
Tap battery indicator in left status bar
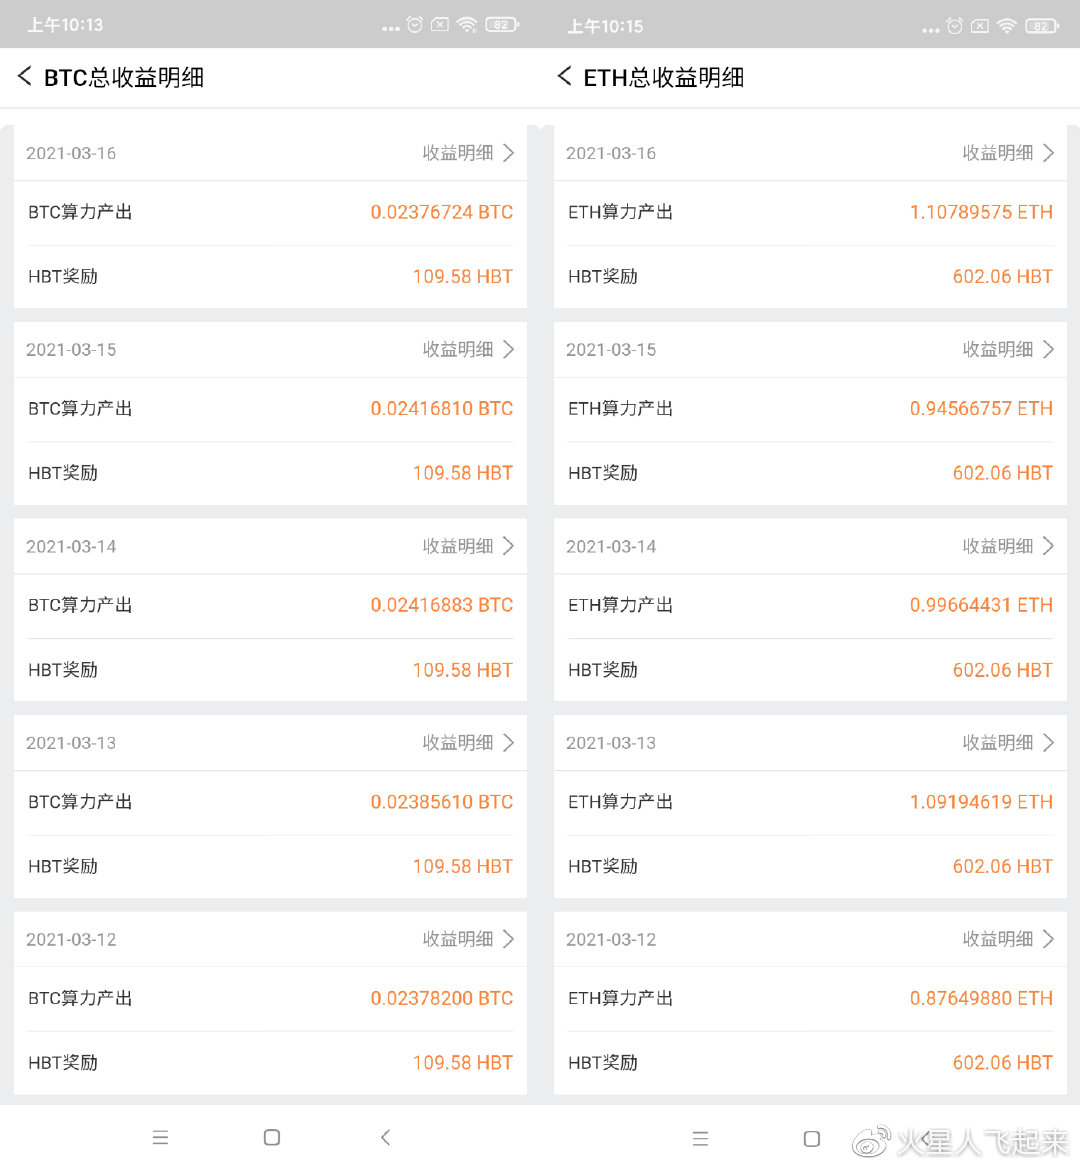(x=502, y=25)
